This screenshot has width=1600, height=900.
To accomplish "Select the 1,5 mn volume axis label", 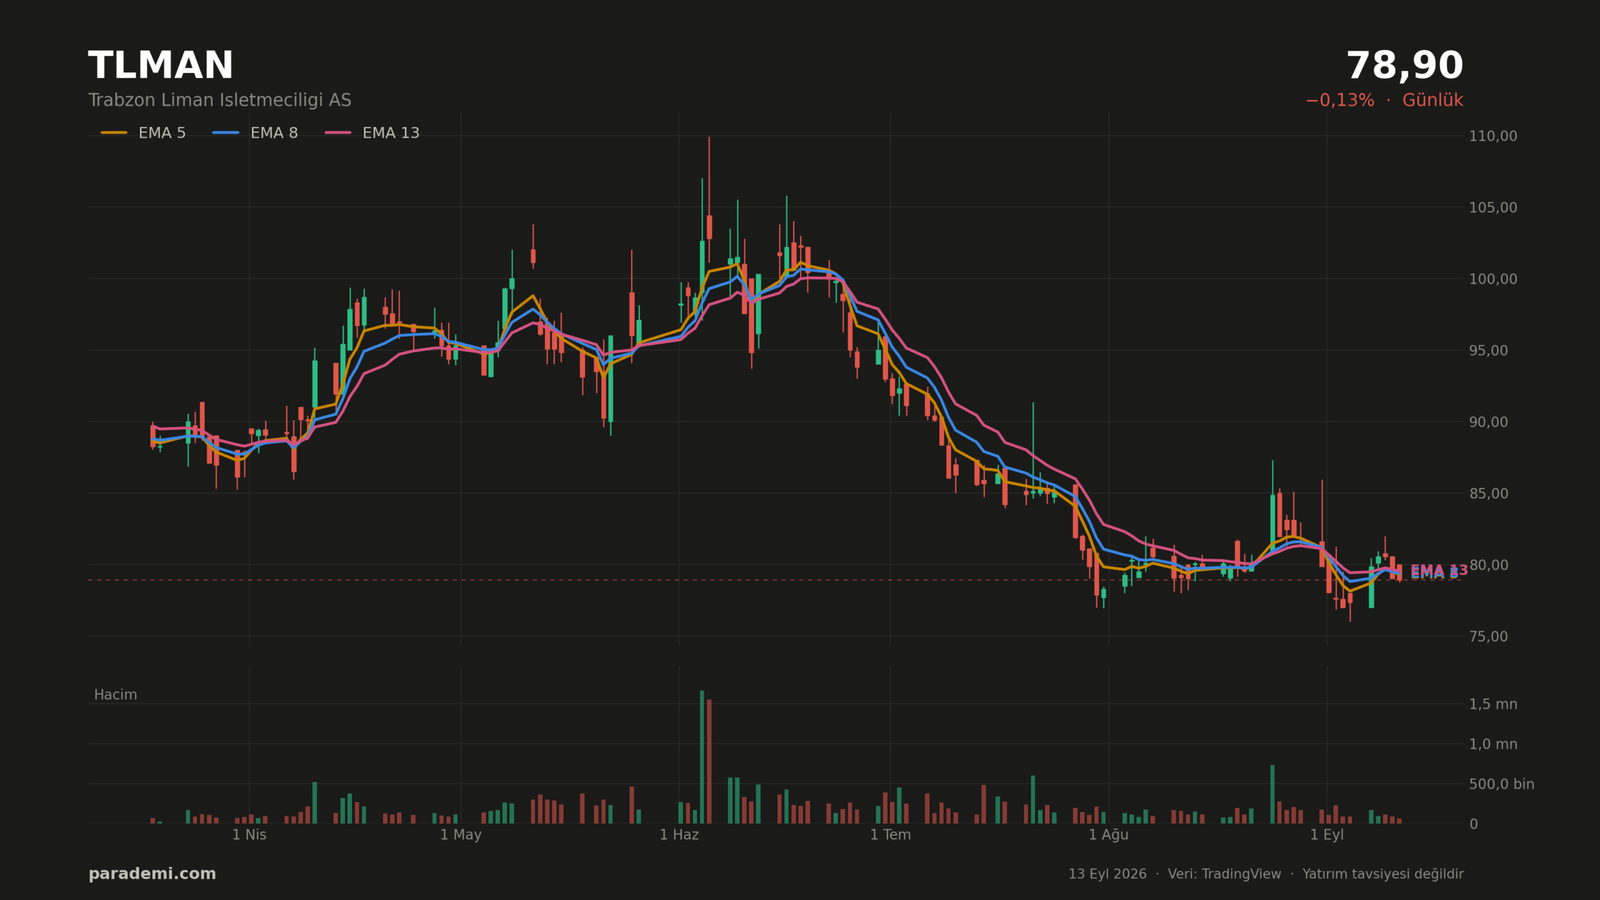I will click(x=1493, y=704).
